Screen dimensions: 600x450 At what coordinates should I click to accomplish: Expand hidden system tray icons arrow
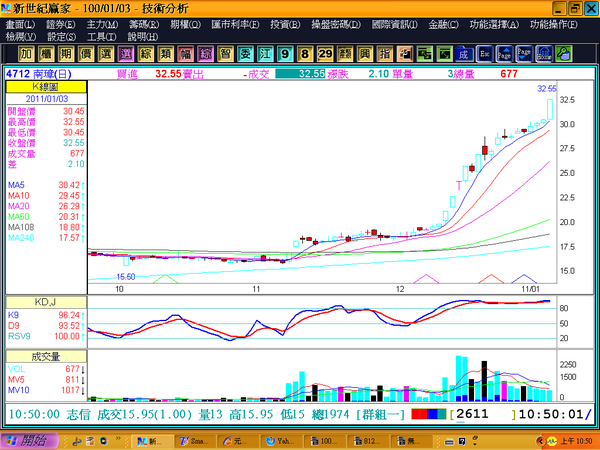540,442
